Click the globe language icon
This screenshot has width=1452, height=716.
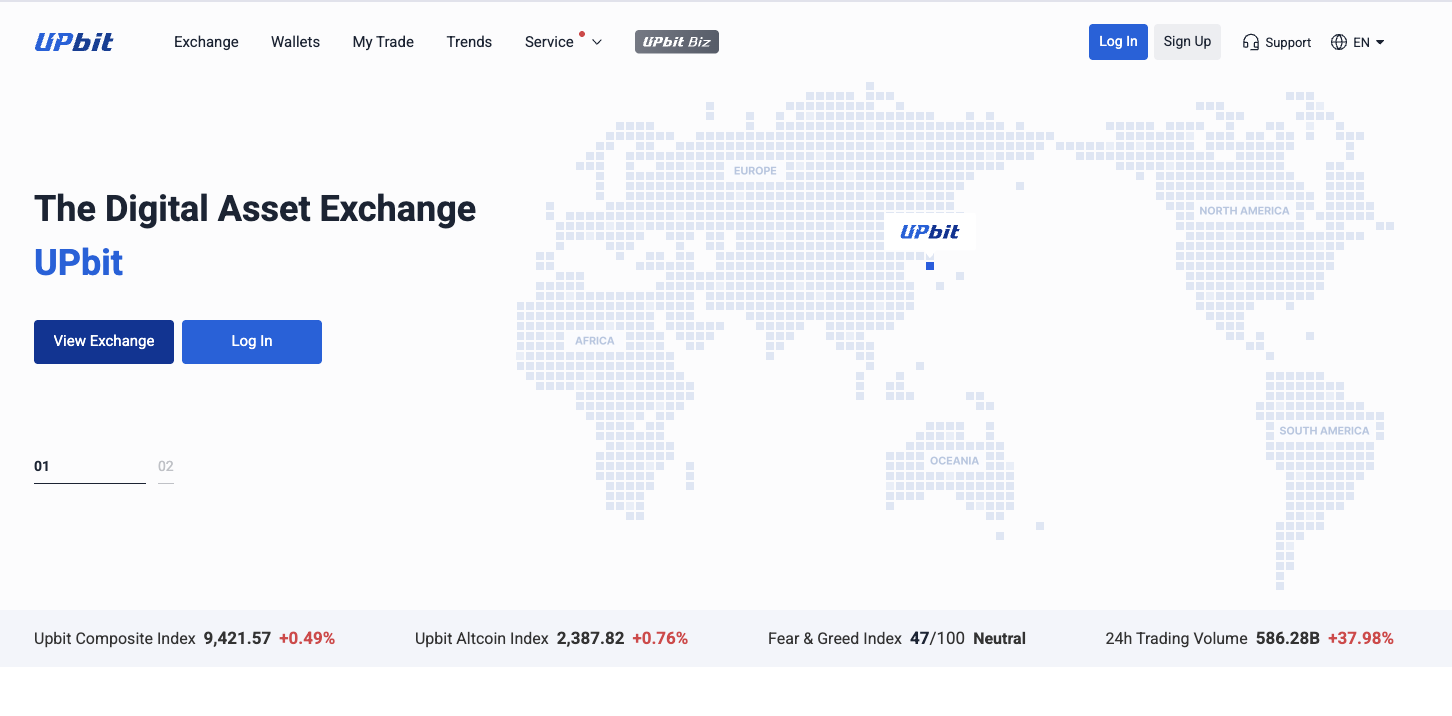[x=1339, y=42]
